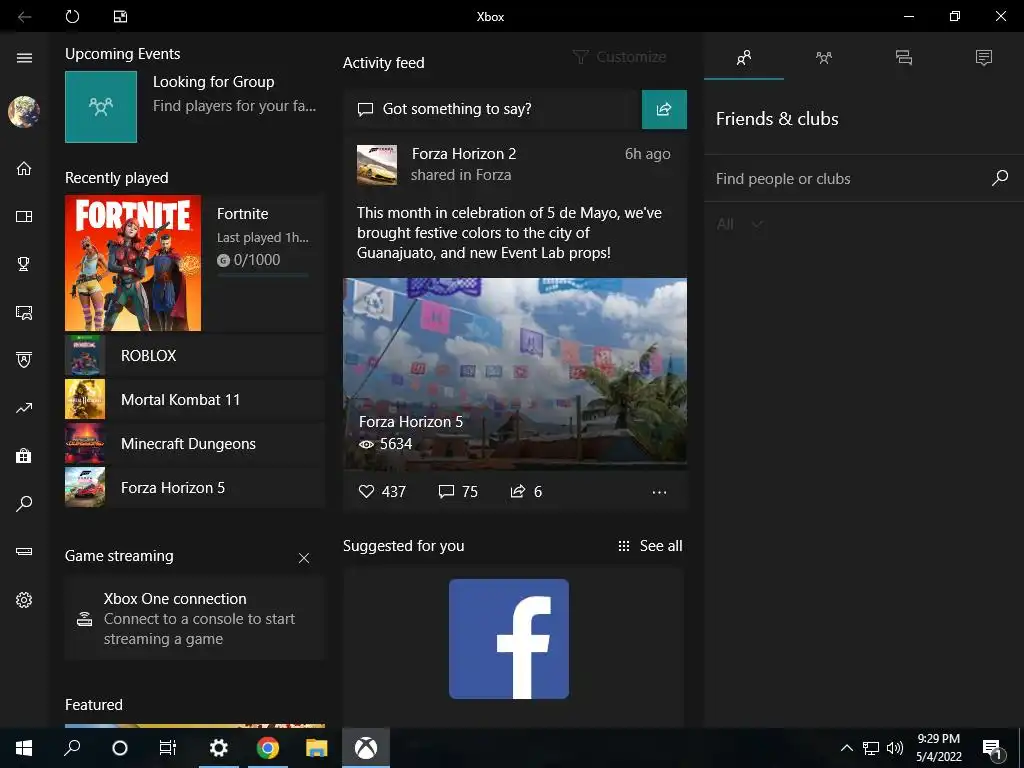Open the profile avatar picture

click(x=24, y=112)
